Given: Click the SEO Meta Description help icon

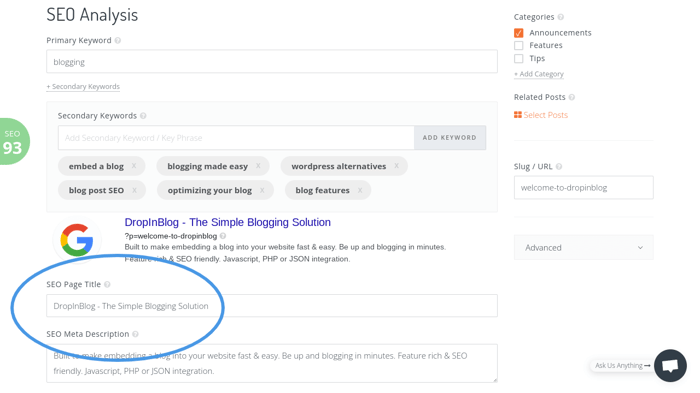Looking at the screenshot, I should (136, 334).
